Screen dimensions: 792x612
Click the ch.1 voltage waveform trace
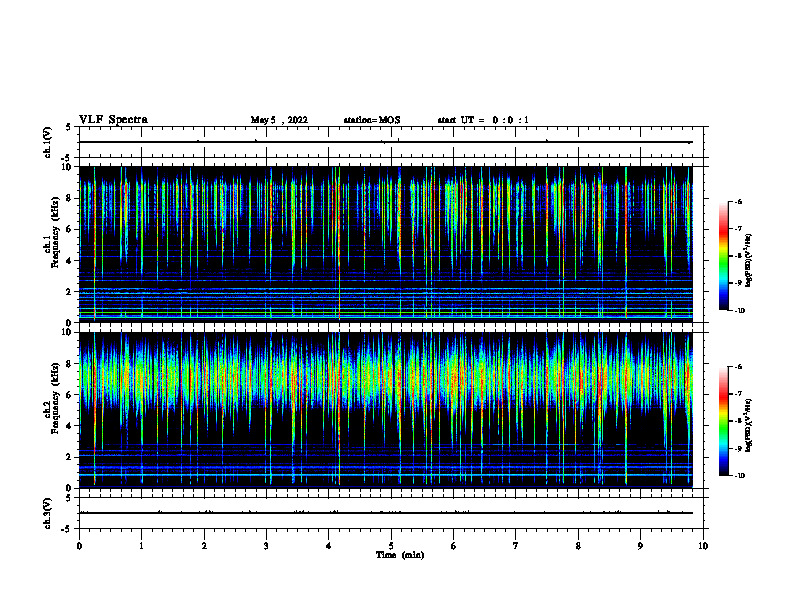click(385, 142)
